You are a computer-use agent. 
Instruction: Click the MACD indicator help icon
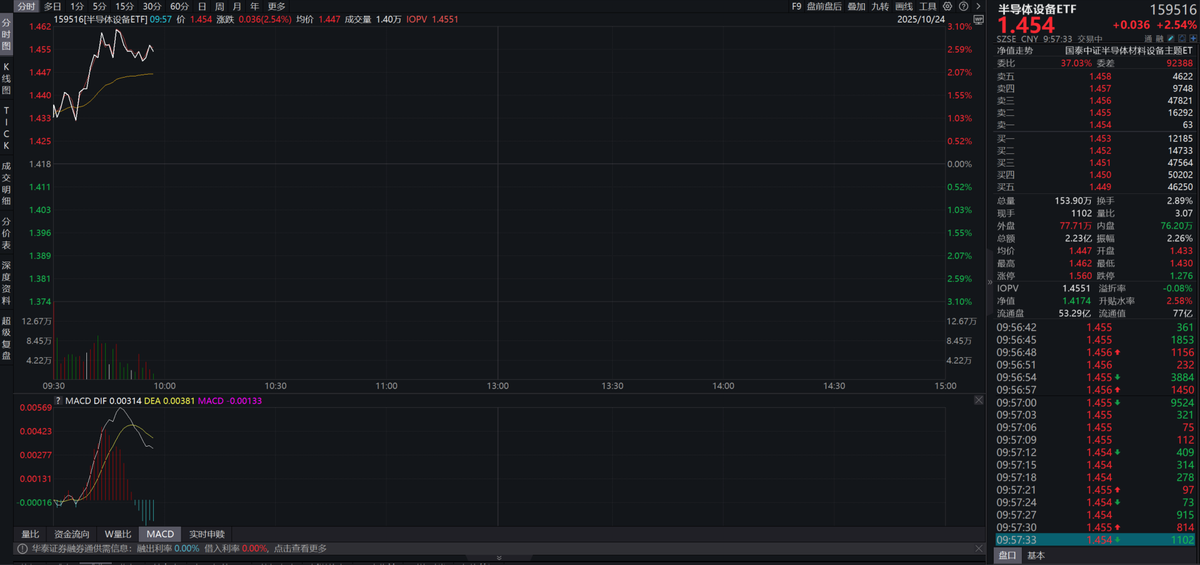point(58,400)
